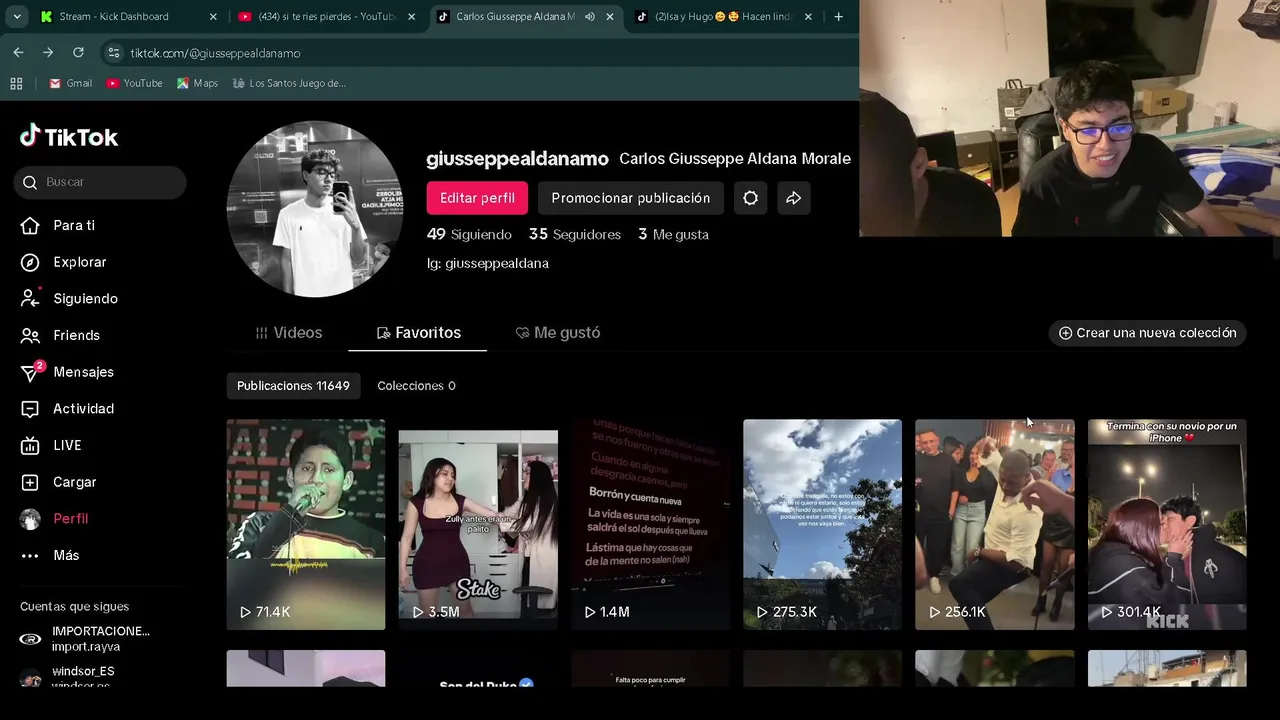
Task: Click Promocionar publicación button
Action: click(630, 198)
